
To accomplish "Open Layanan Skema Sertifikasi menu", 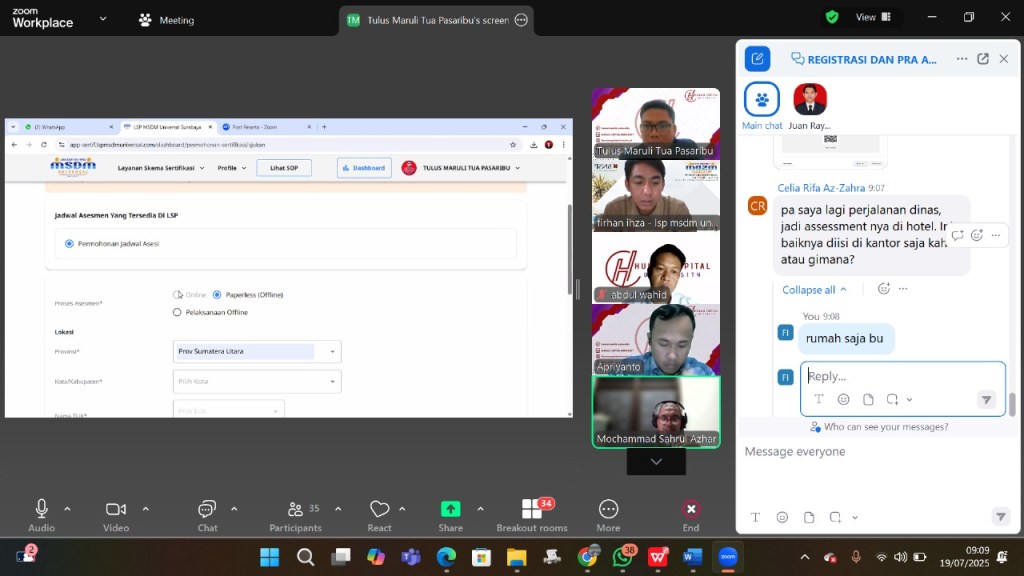I will coord(160,168).
